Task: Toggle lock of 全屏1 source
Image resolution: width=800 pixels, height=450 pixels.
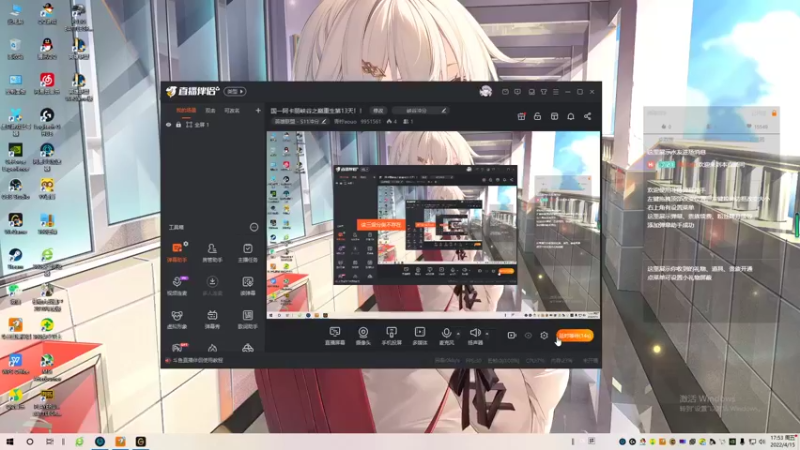Action: pyautogui.click(x=178, y=124)
